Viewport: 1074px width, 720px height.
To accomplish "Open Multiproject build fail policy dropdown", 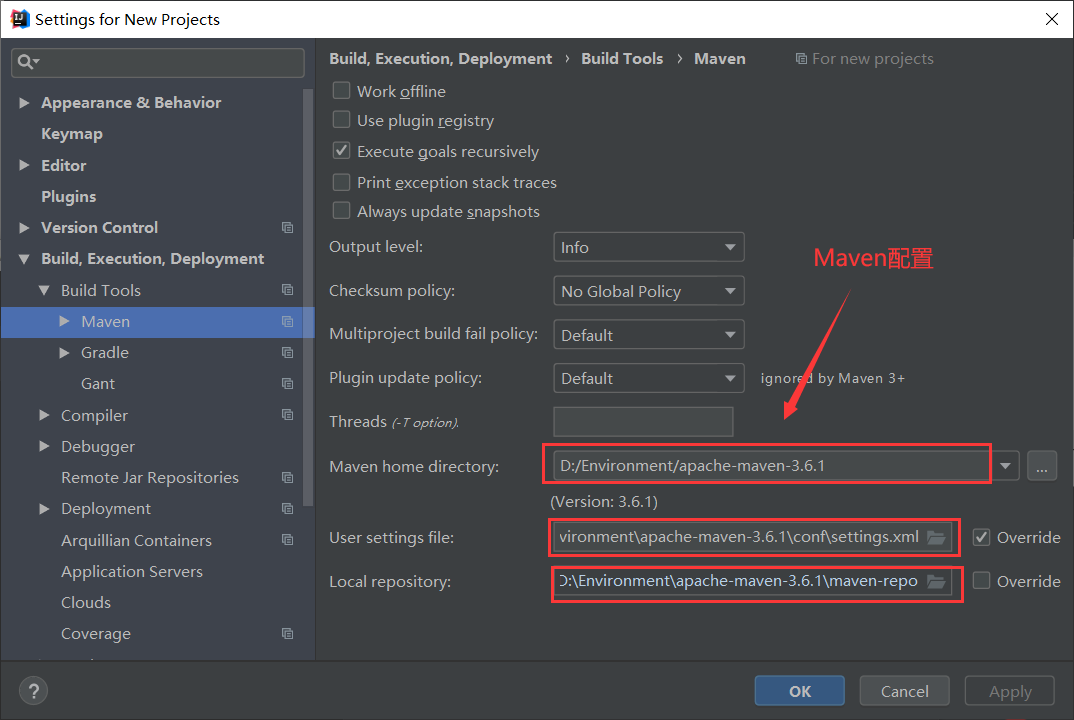I will [x=649, y=335].
